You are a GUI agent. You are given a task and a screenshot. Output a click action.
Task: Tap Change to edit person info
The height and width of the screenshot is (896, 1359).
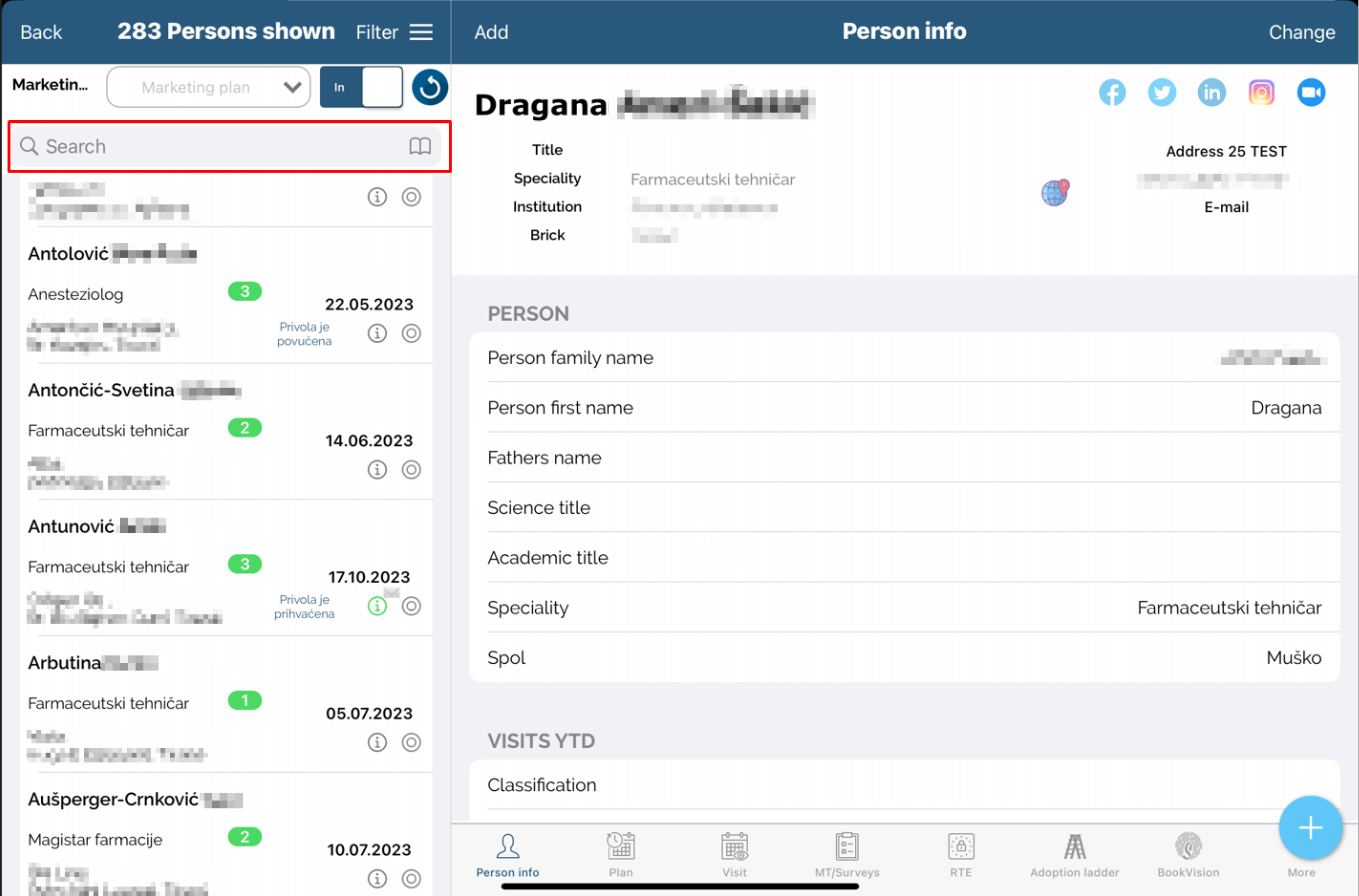click(1301, 32)
